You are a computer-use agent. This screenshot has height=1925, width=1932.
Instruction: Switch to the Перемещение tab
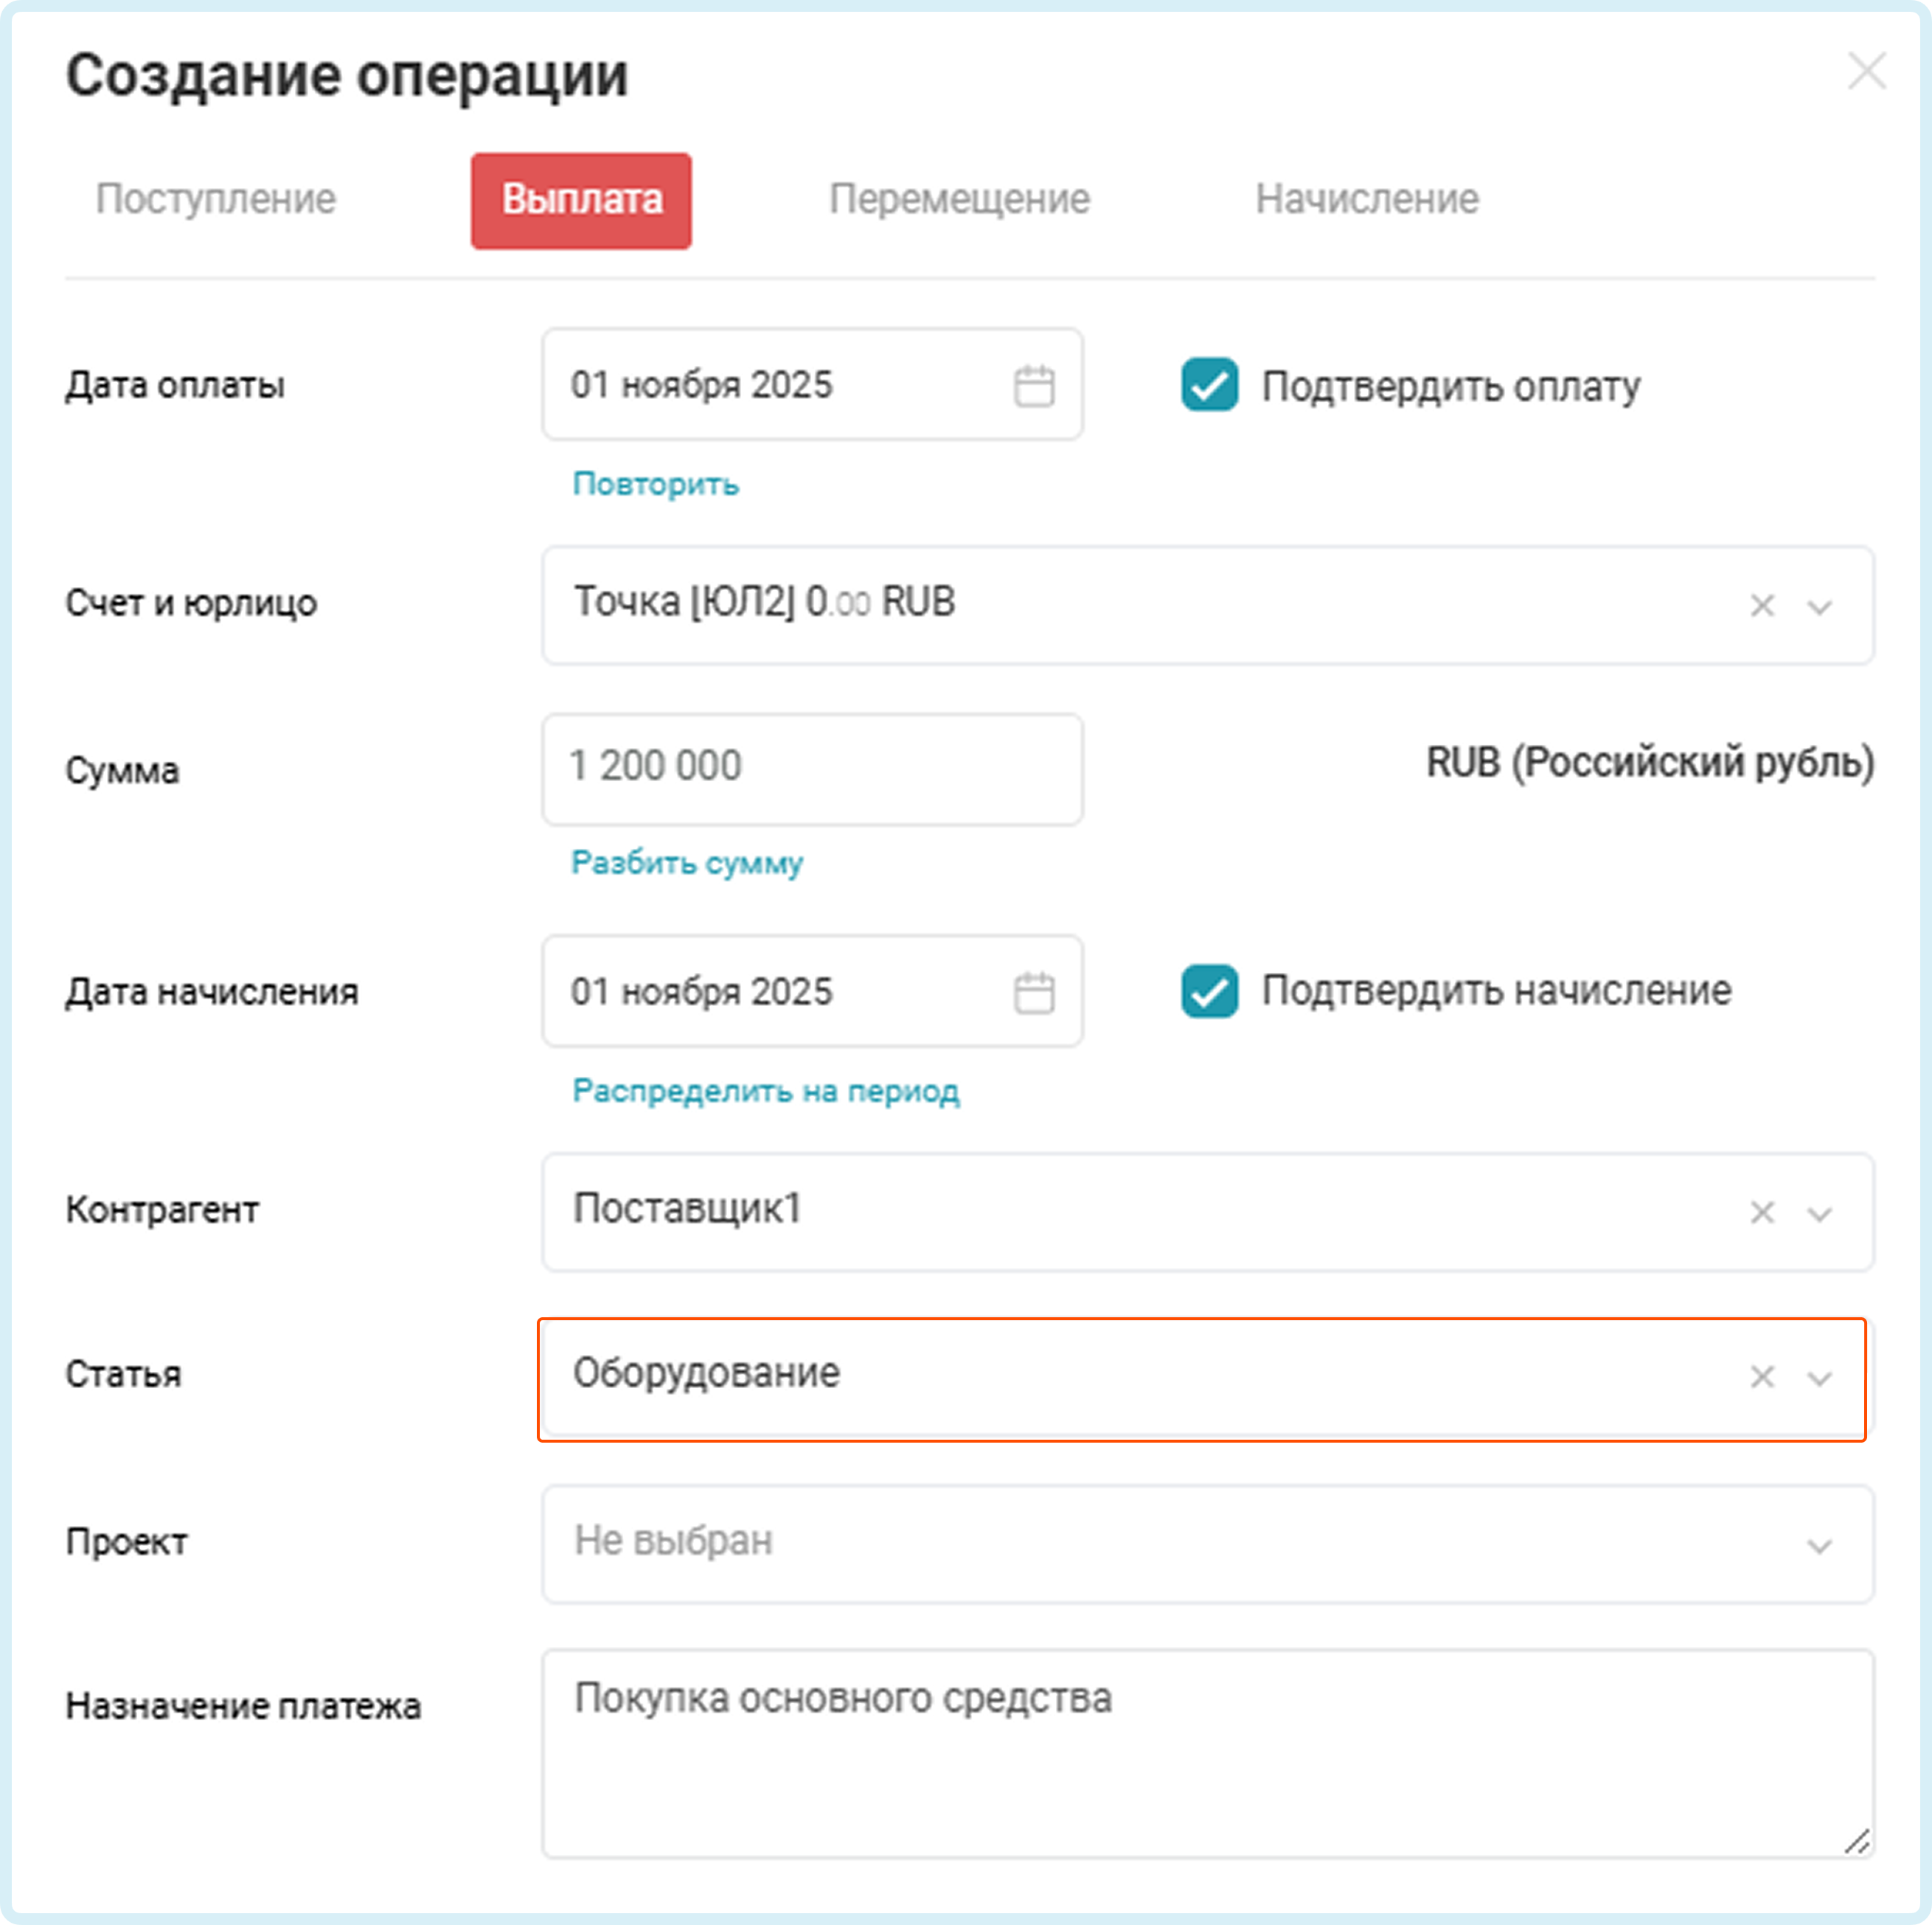click(959, 199)
